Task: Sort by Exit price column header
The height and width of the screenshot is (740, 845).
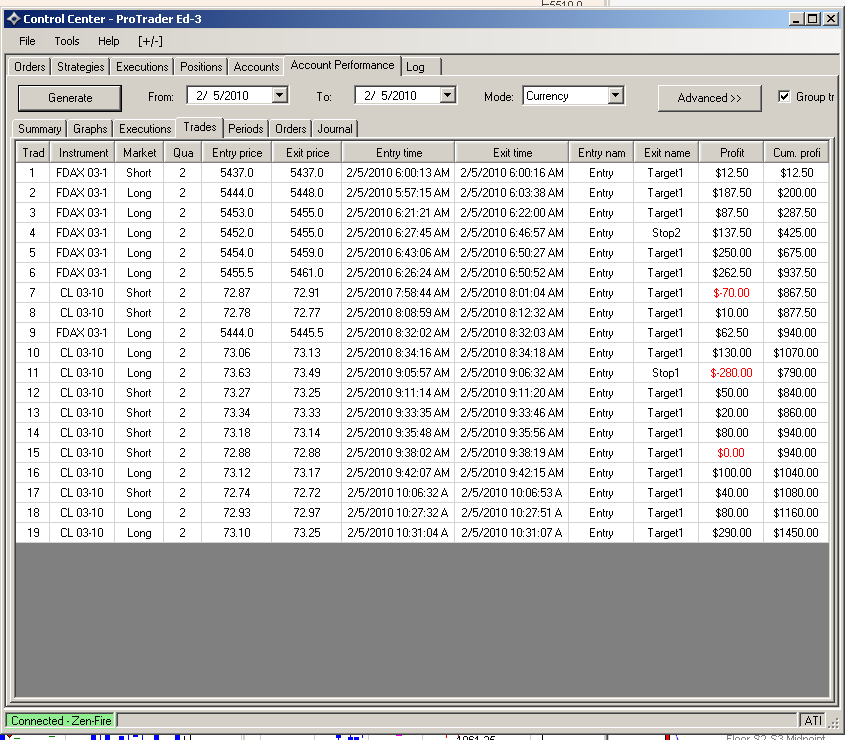Action: click(x=307, y=153)
